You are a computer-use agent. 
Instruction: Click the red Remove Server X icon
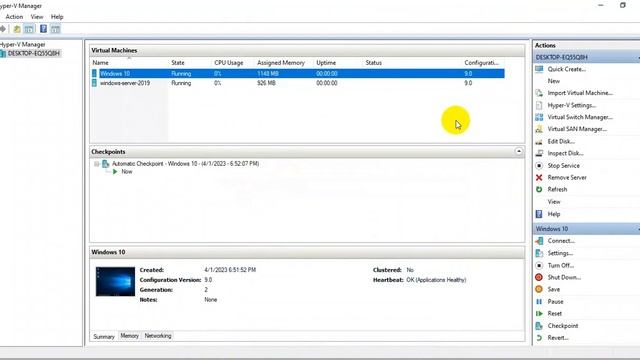tap(539, 178)
